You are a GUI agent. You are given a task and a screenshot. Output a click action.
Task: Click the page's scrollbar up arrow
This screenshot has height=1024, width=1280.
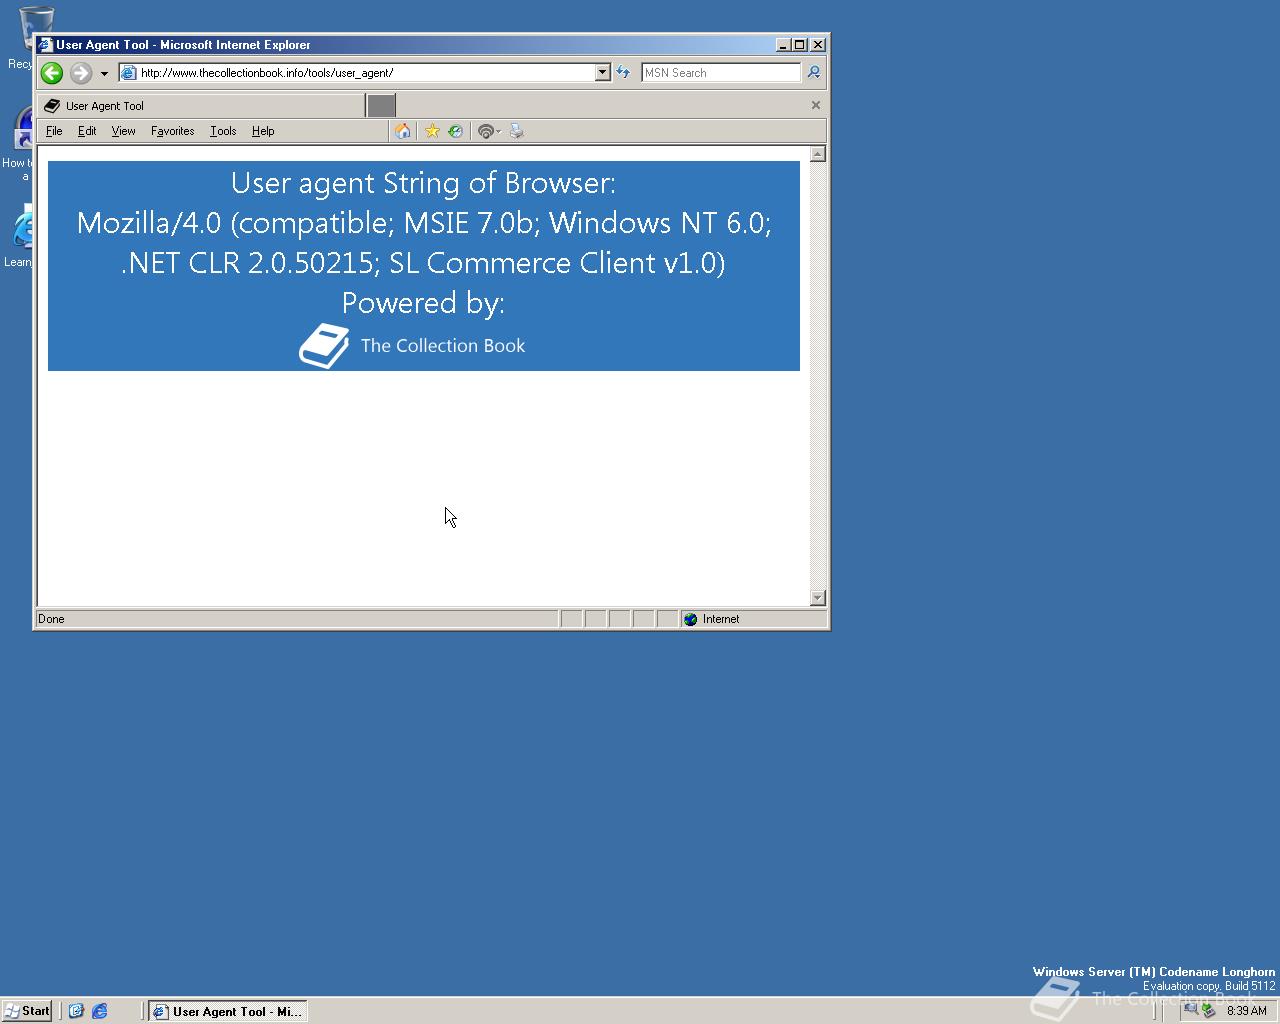coord(818,154)
